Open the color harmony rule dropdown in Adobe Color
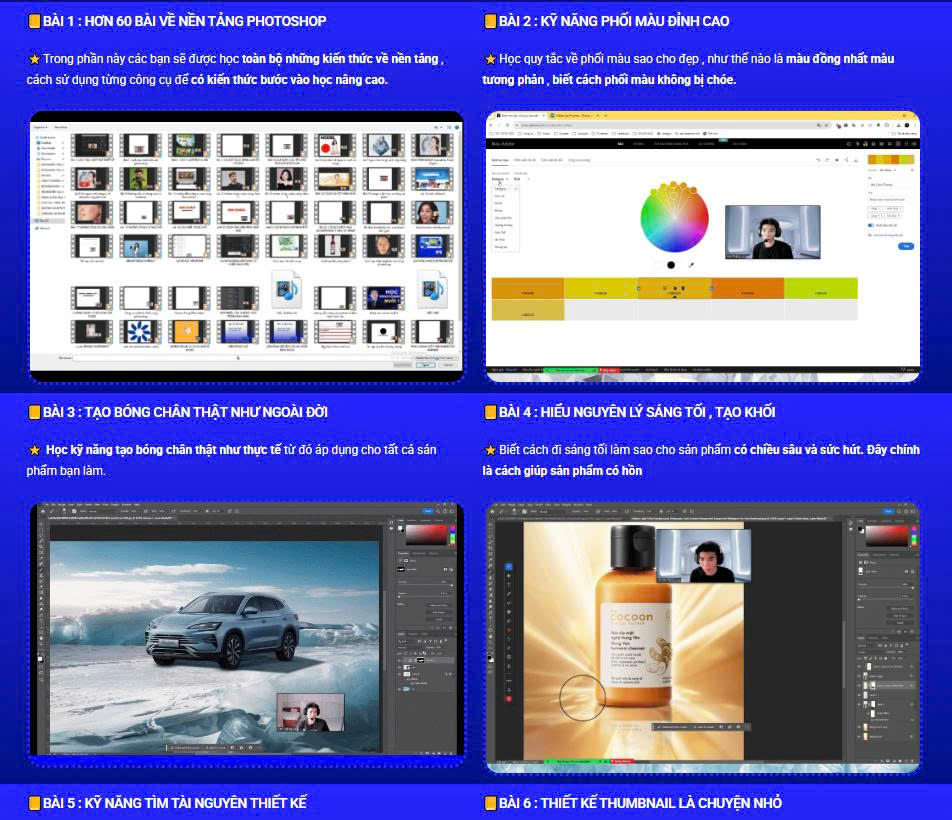This screenshot has height=820, width=952. (499, 179)
